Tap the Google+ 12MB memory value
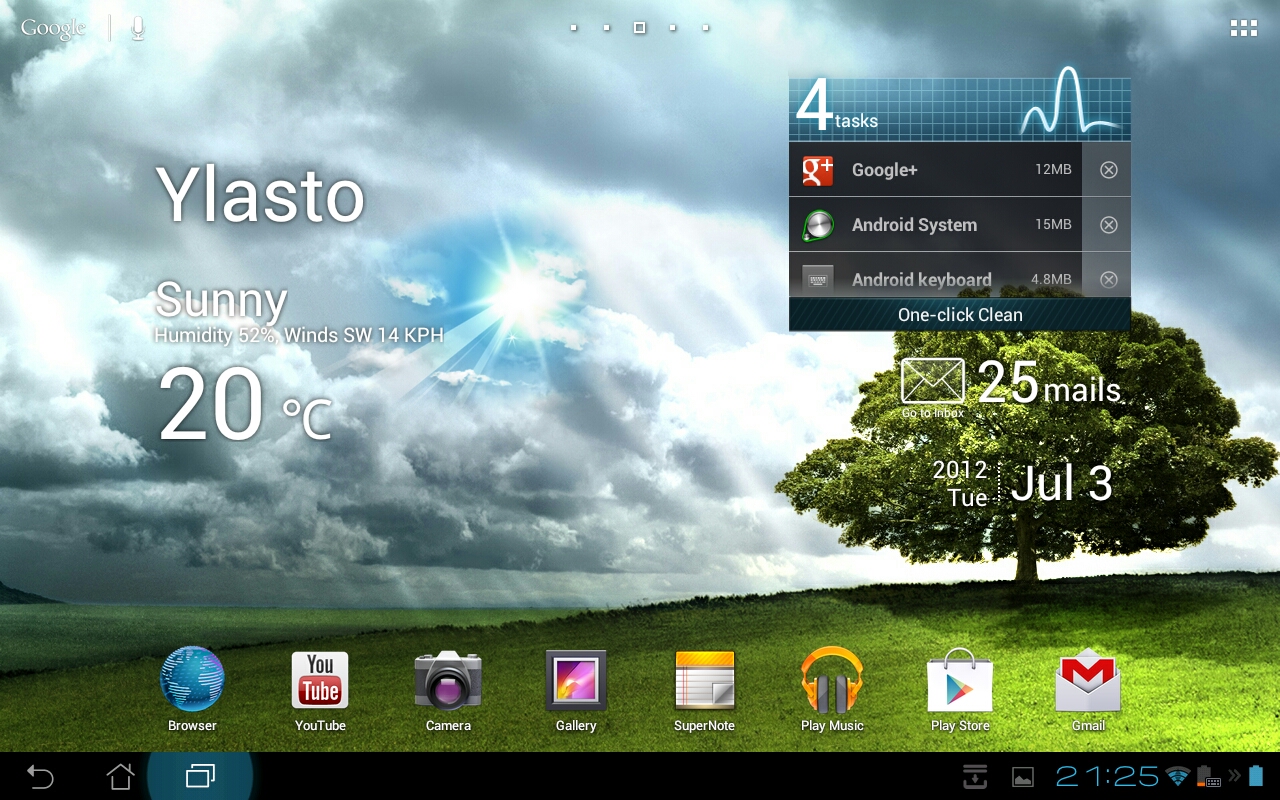Image resolution: width=1280 pixels, height=800 pixels. coord(1053,170)
